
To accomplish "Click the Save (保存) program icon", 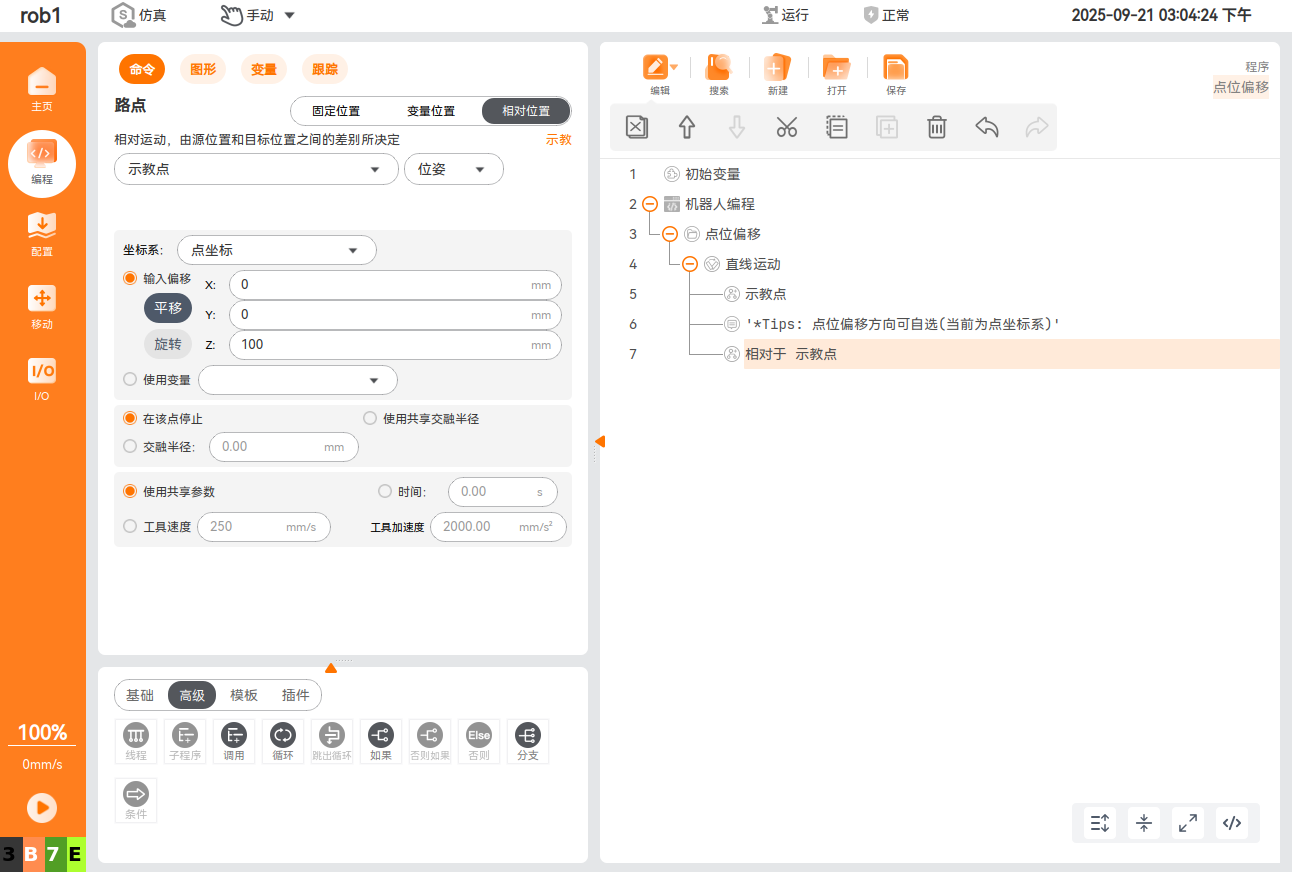I will pos(895,74).
